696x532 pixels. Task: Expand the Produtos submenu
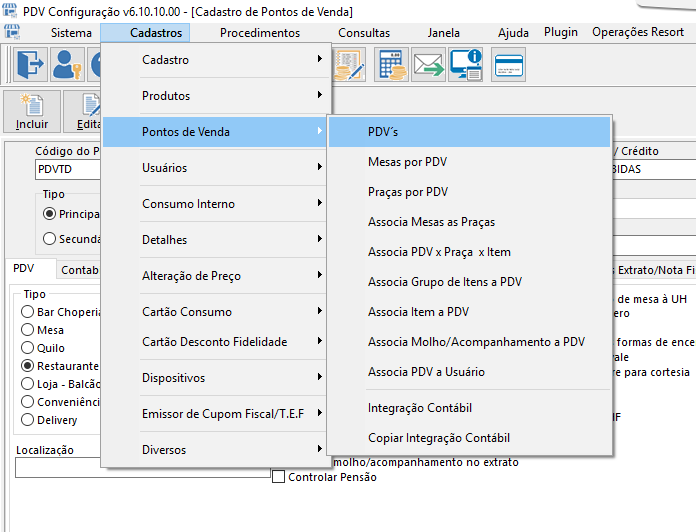point(217,96)
